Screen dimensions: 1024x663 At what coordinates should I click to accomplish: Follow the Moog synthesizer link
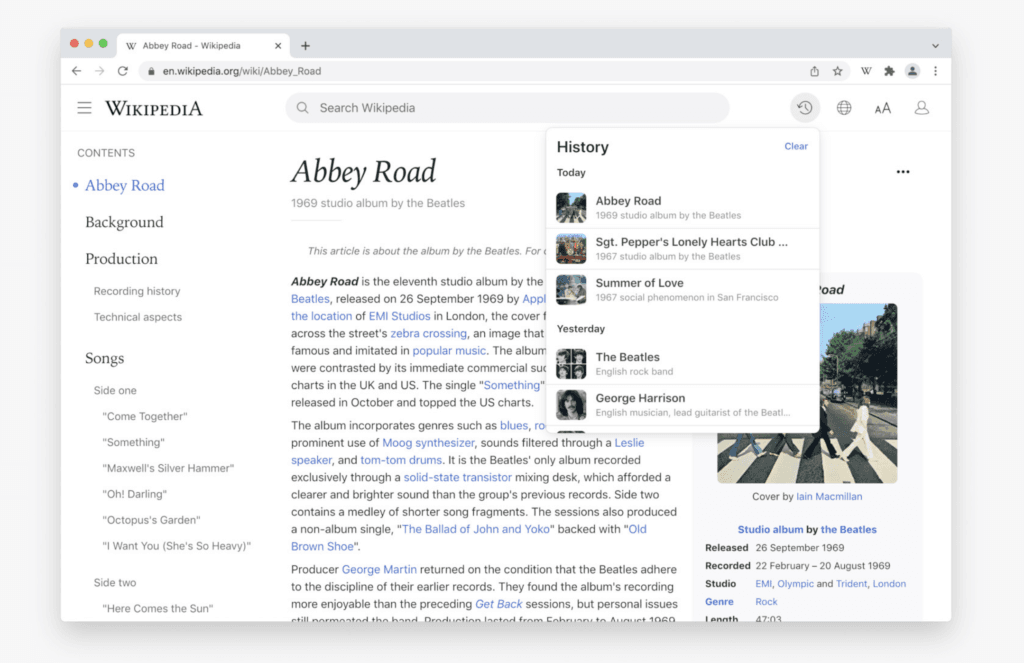pos(428,443)
